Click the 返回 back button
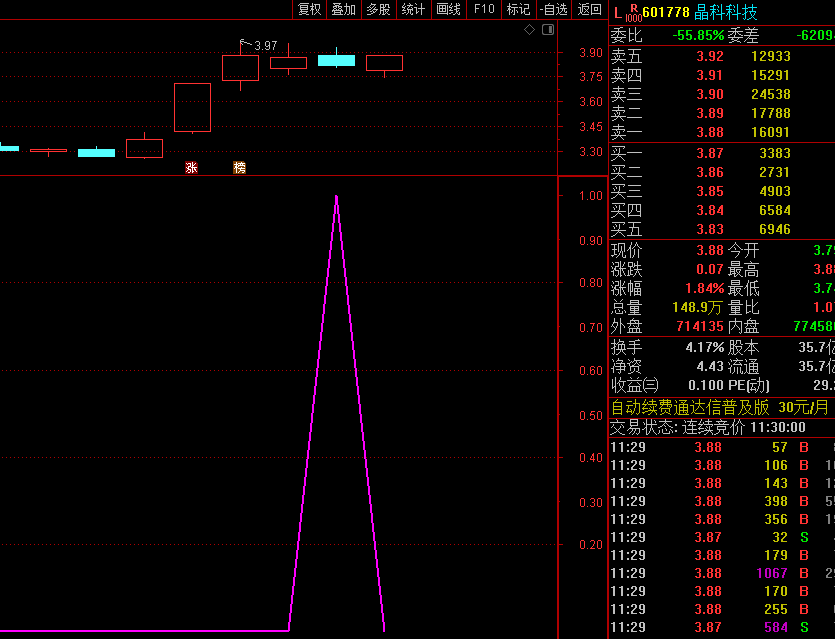This screenshot has height=639, width=835. pos(589,9)
